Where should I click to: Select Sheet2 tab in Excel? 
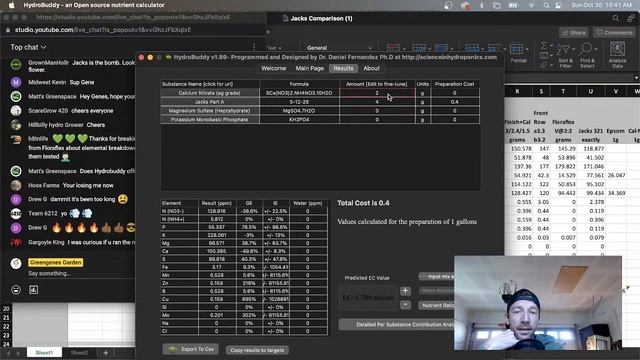coord(79,353)
